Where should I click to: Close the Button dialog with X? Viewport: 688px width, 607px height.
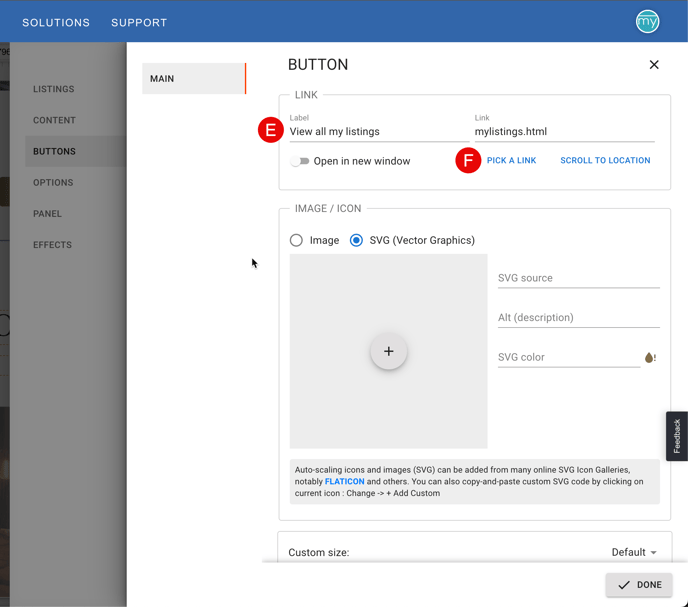[654, 65]
